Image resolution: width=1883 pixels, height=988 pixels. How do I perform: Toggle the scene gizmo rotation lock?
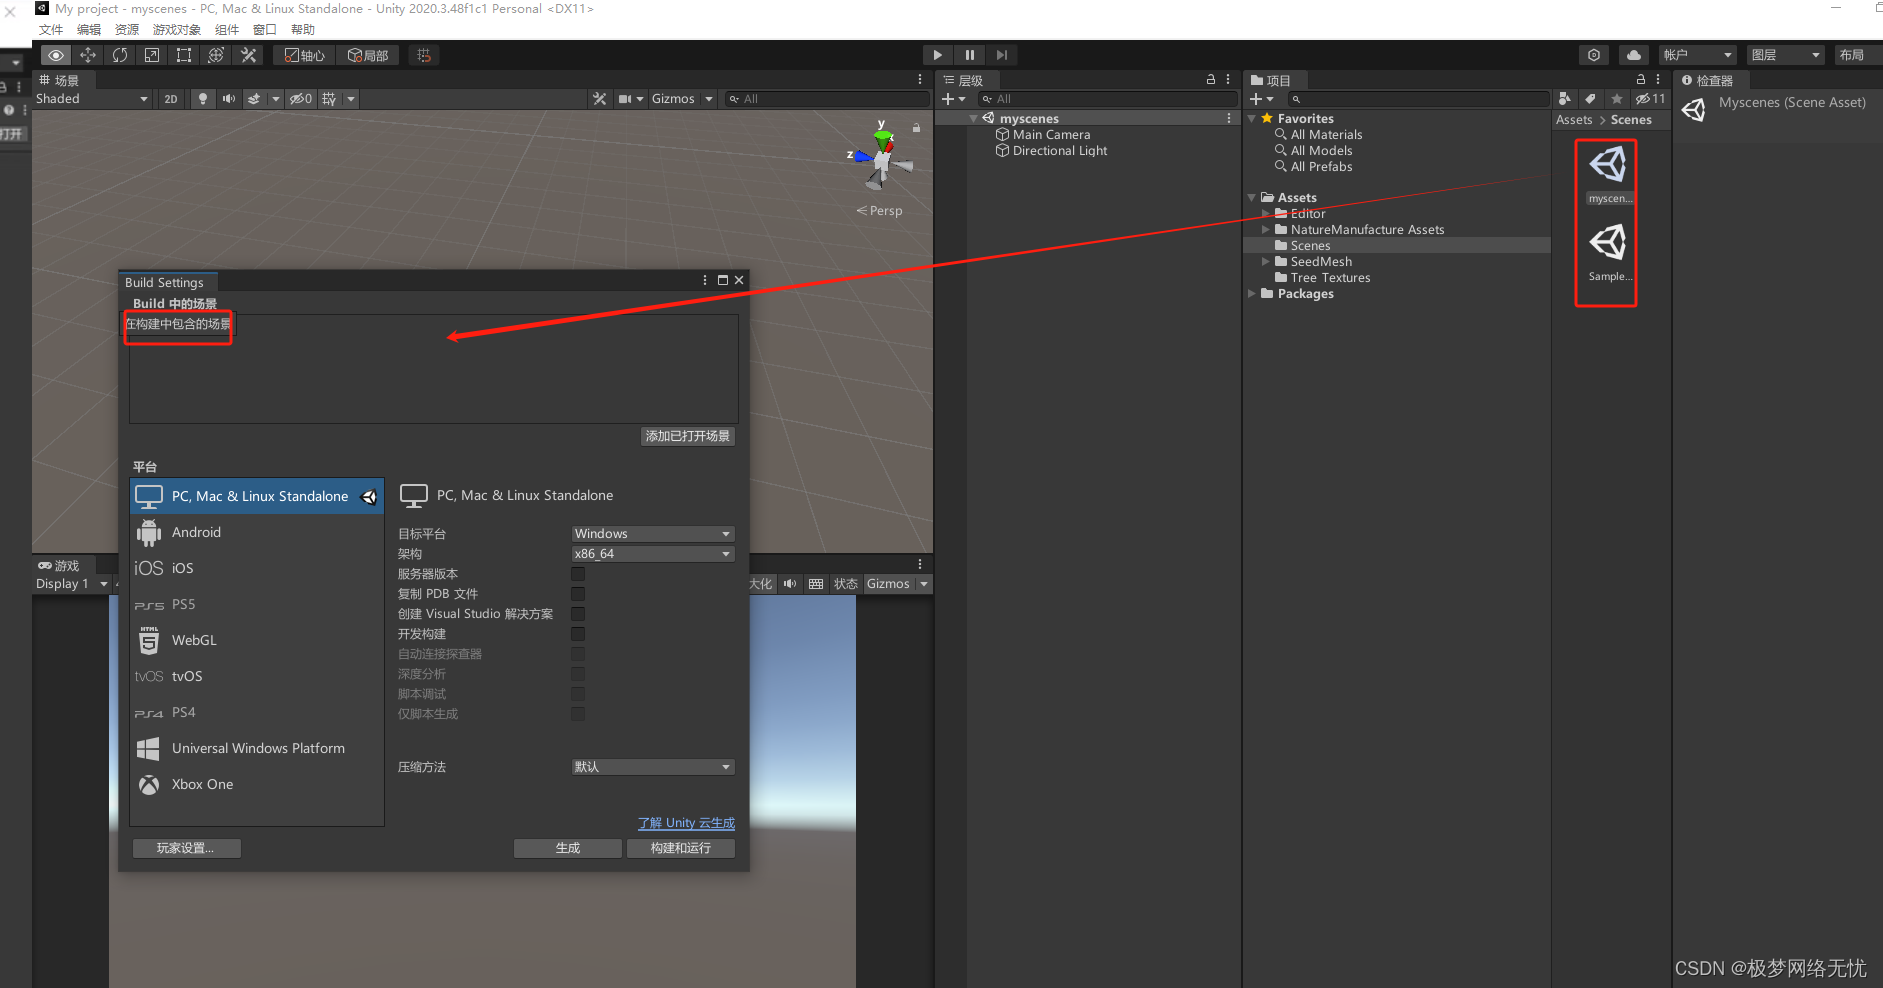pos(916,127)
